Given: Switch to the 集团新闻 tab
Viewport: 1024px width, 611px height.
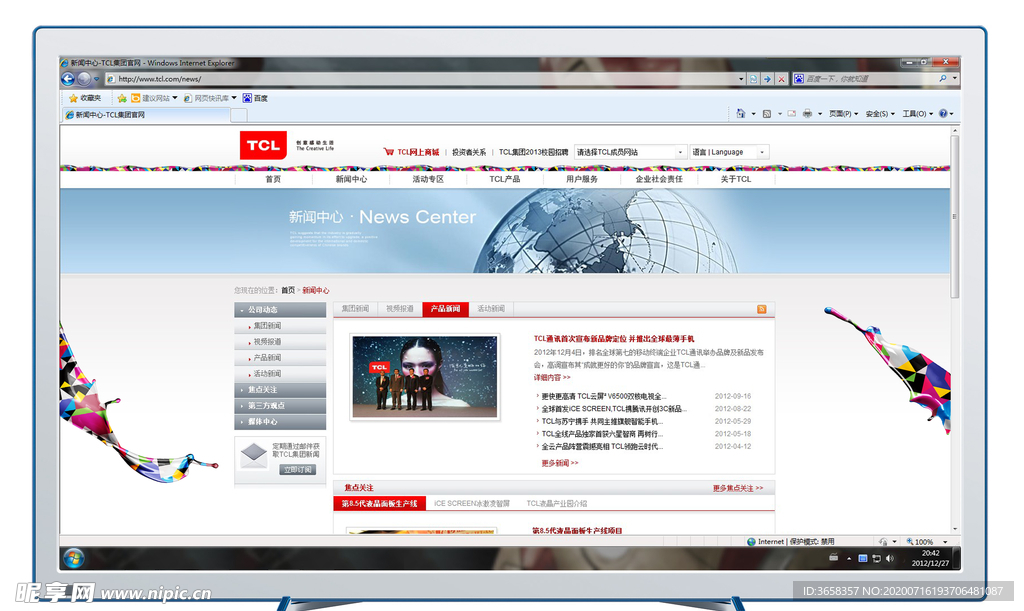Looking at the screenshot, I should [355, 309].
